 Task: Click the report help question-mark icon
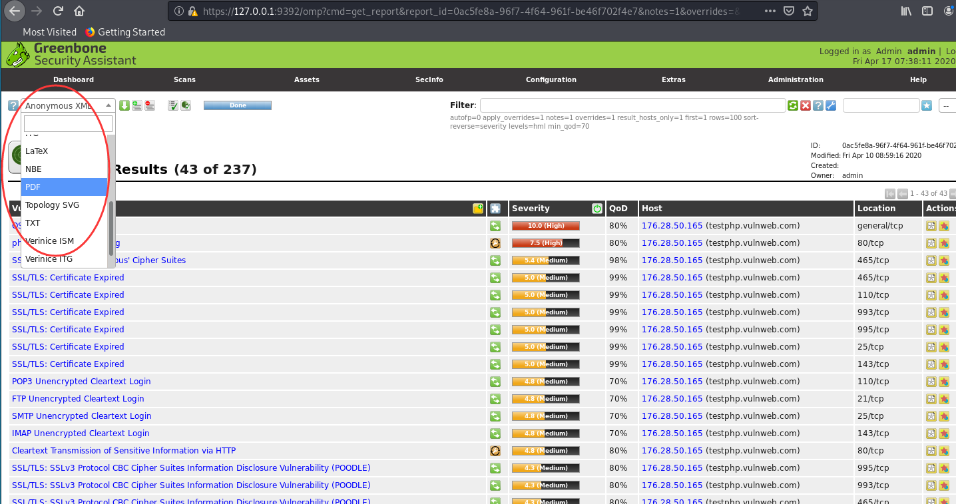[x=13, y=105]
